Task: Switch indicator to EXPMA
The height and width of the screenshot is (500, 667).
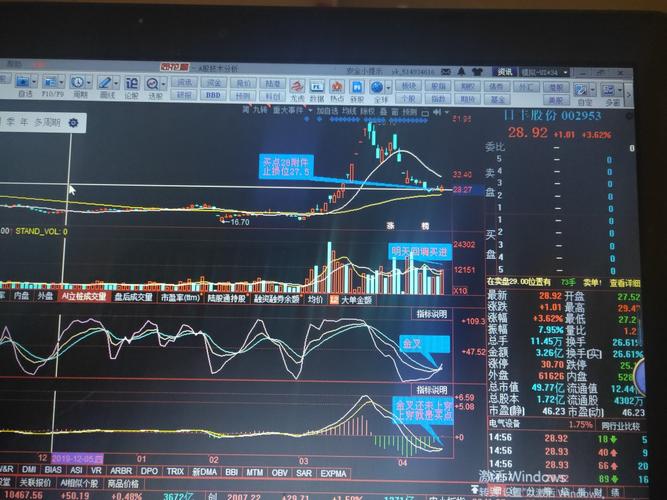Action: click(333, 473)
